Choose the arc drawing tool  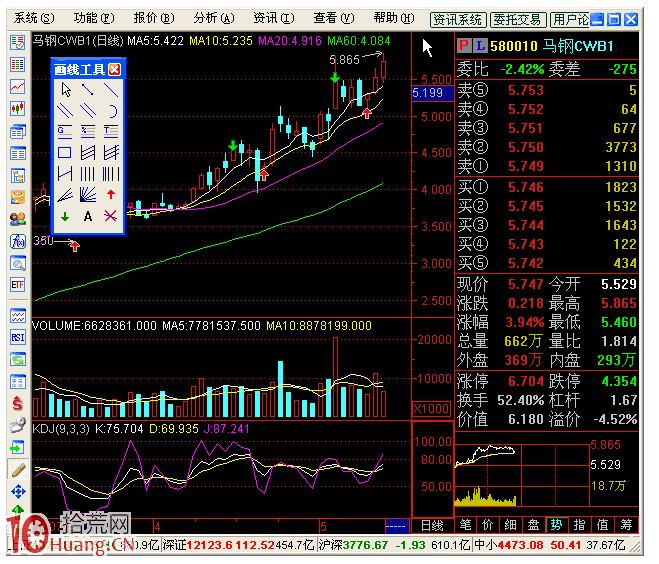[x=111, y=111]
